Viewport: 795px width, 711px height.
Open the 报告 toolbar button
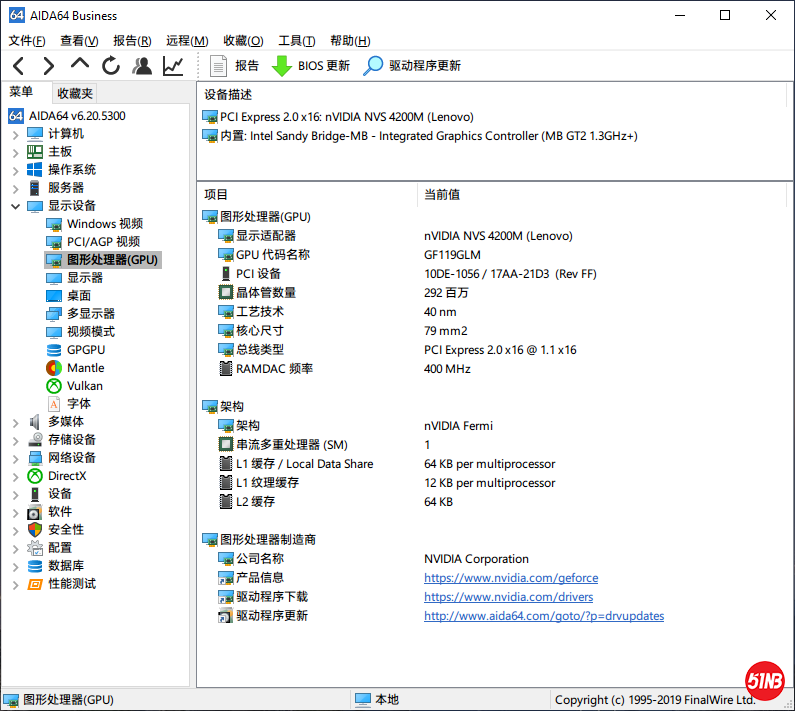(235, 66)
